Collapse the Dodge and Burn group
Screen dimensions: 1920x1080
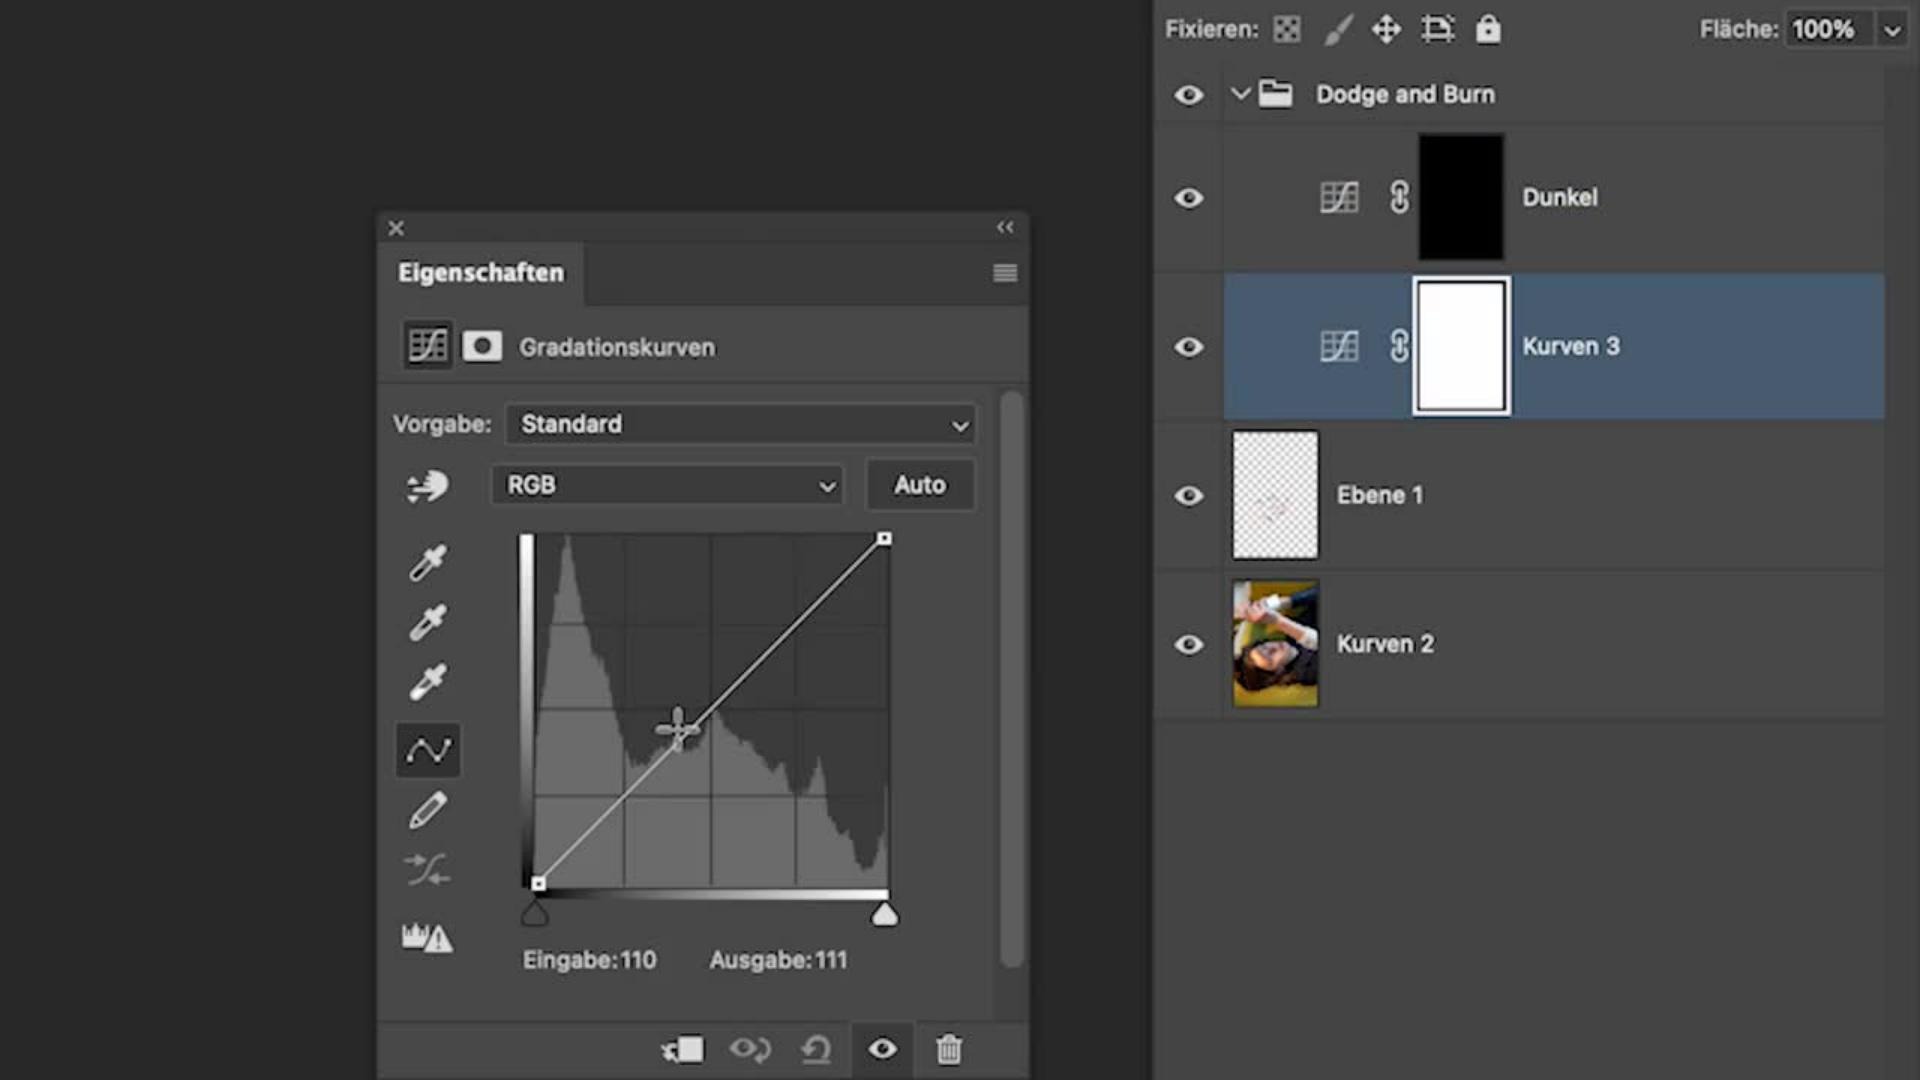click(x=1241, y=94)
